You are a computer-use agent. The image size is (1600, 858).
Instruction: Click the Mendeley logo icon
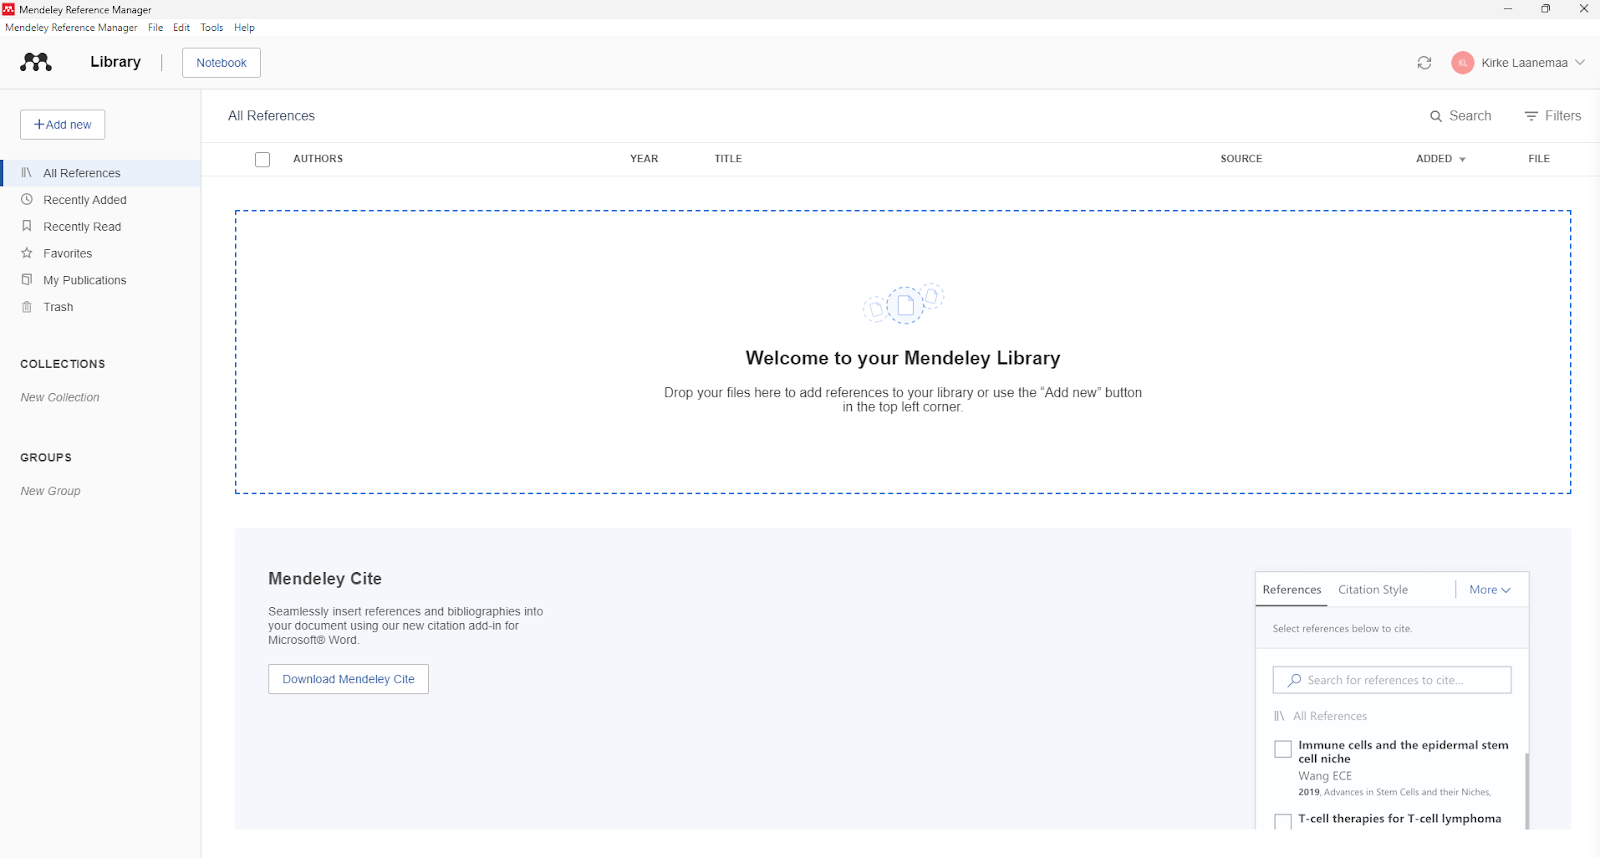coord(36,62)
